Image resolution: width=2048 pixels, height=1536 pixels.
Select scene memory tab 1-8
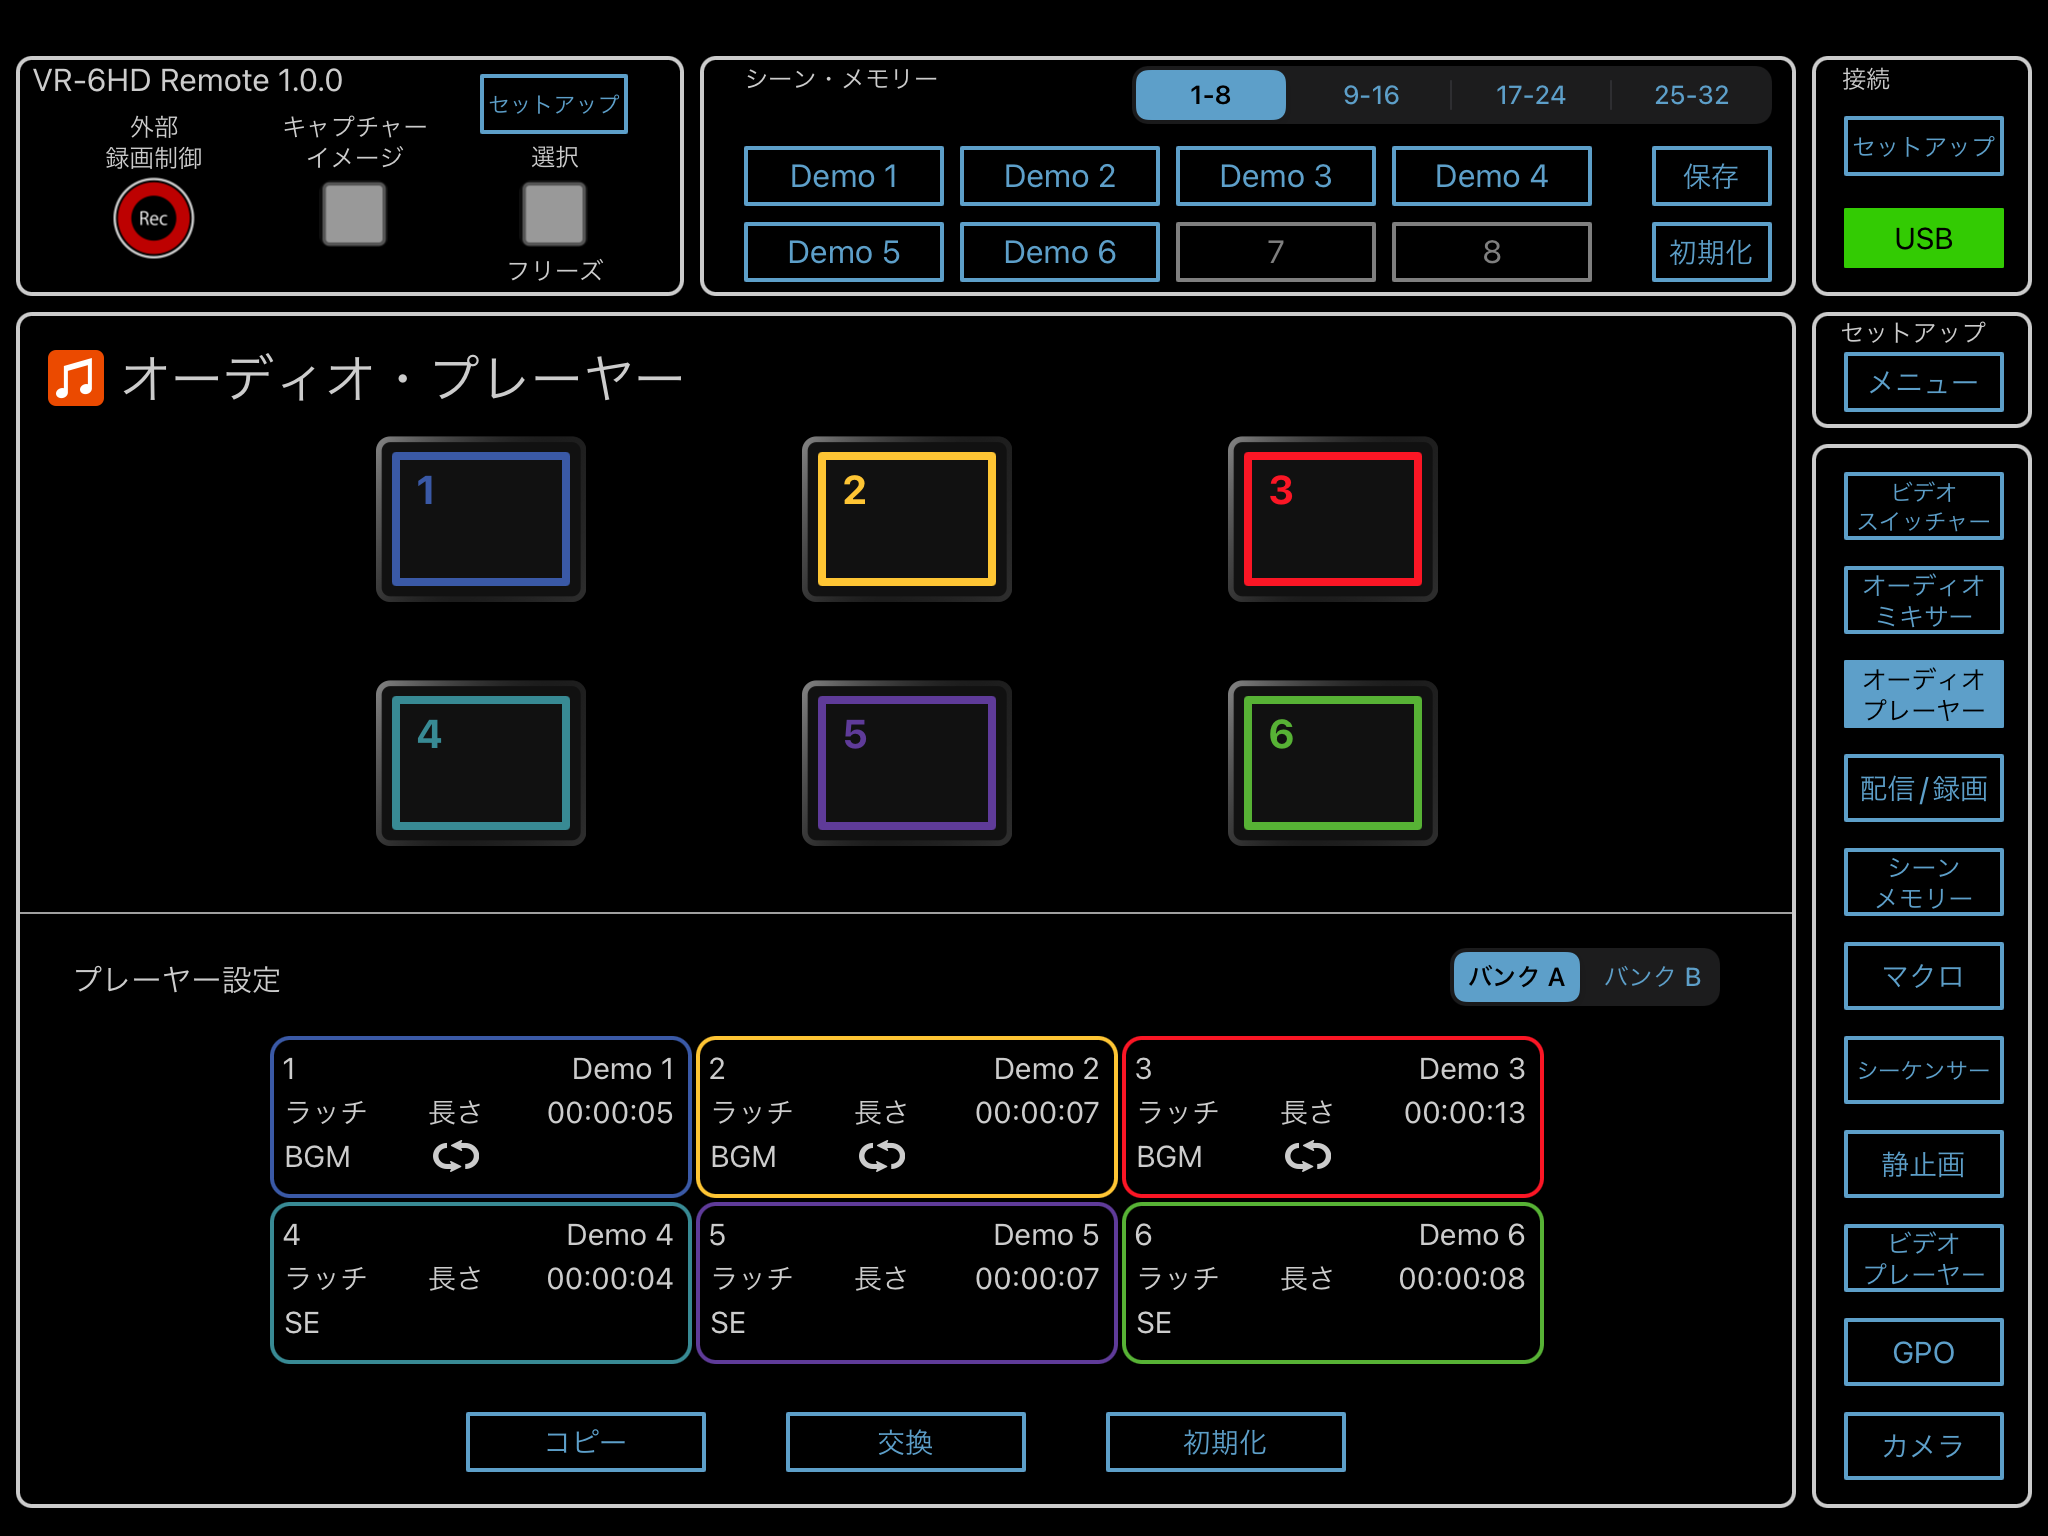click(1211, 95)
